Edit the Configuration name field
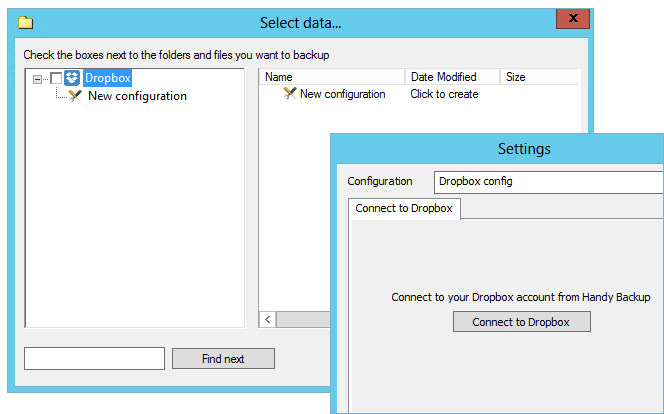The width and height of the screenshot is (664, 414). pos(549,182)
